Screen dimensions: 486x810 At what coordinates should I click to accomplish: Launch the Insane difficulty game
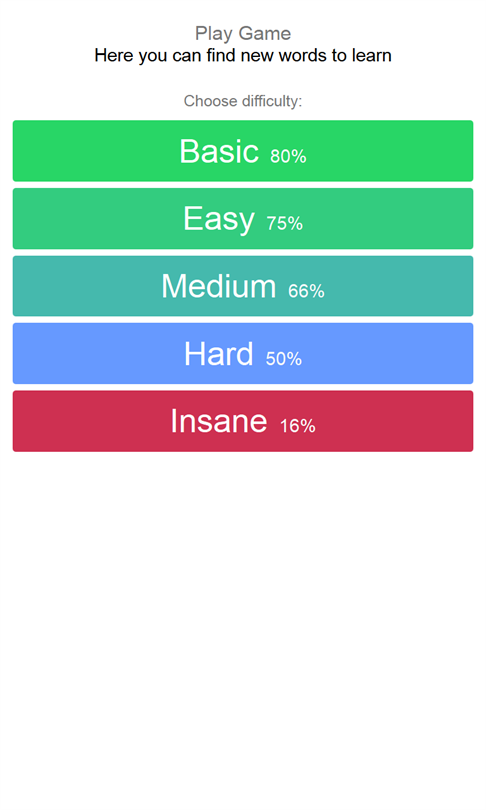pyautogui.click(x=243, y=421)
